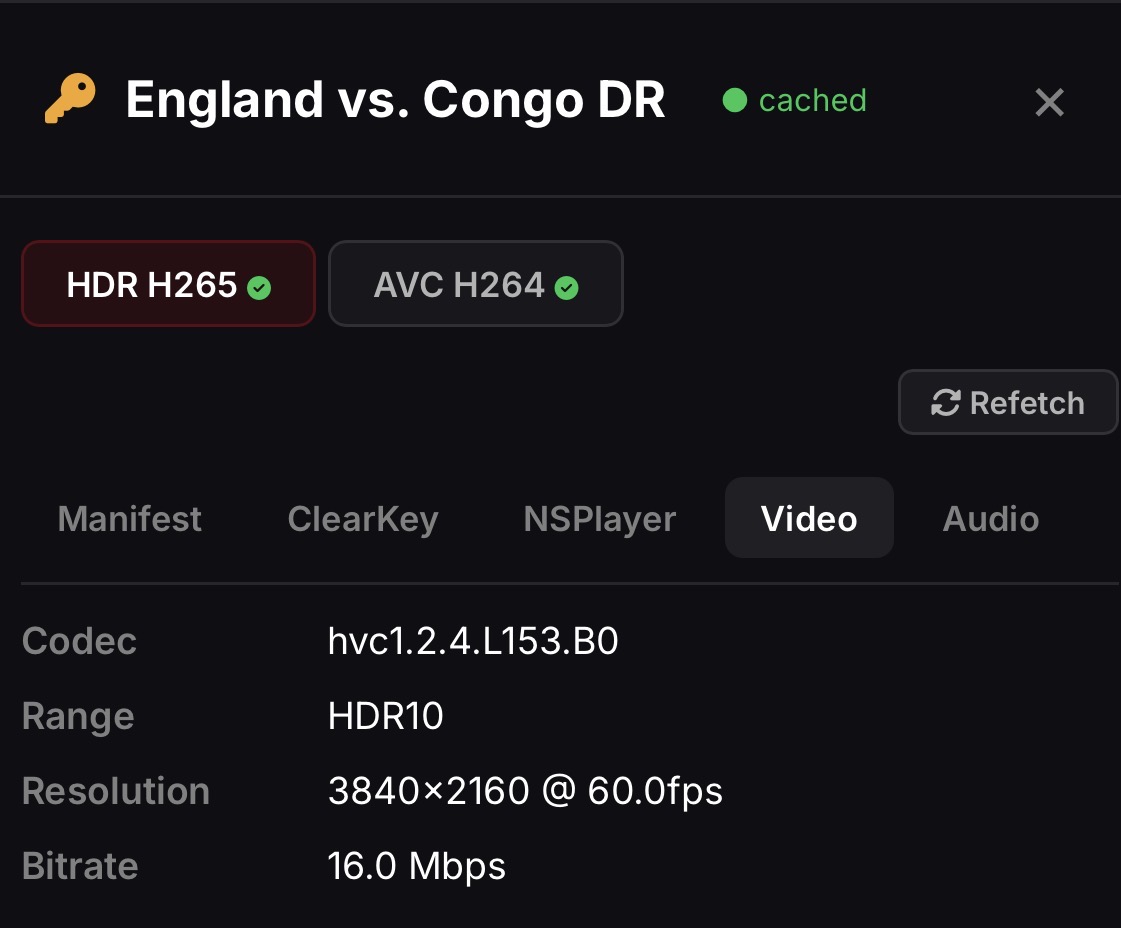Click the Refetch button
The image size is (1121, 928).
click(x=1007, y=403)
